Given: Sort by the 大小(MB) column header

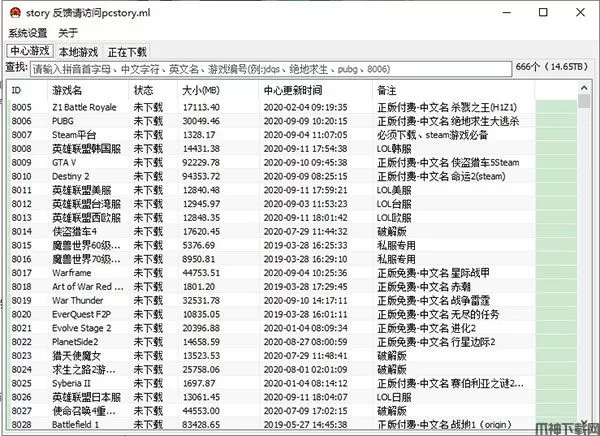Looking at the screenshot, I should pos(218,90).
